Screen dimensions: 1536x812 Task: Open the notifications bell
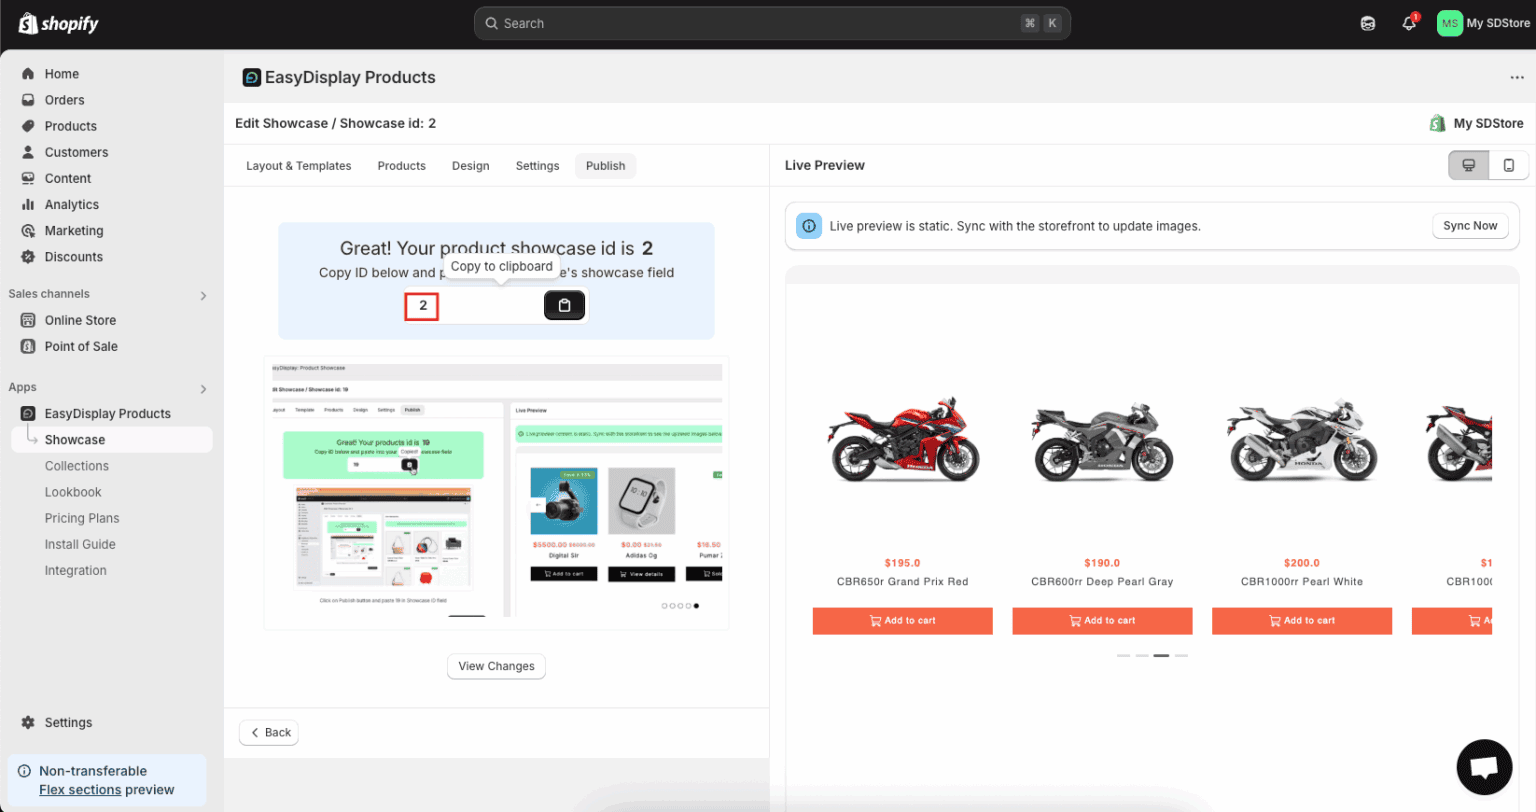click(1408, 22)
